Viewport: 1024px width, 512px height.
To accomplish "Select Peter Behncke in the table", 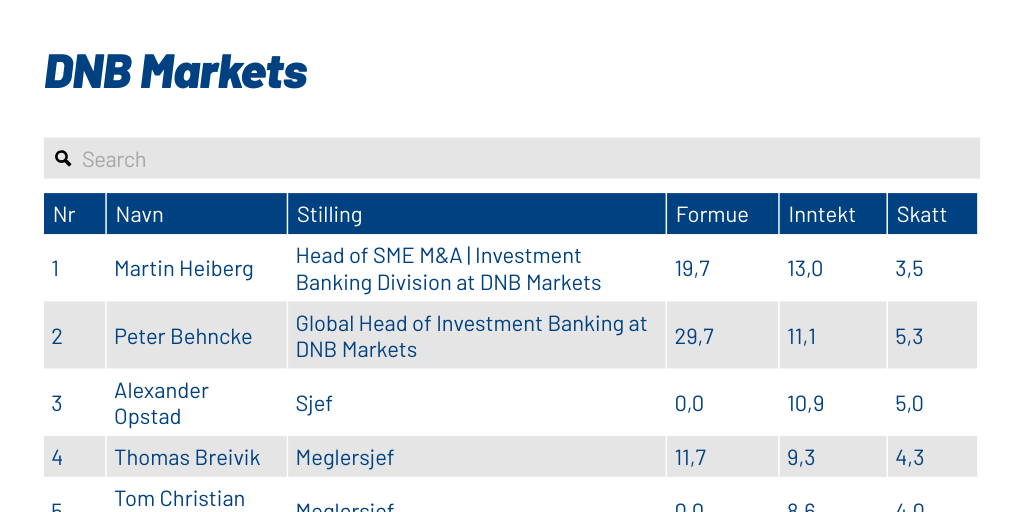I will [x=183, y=337].
